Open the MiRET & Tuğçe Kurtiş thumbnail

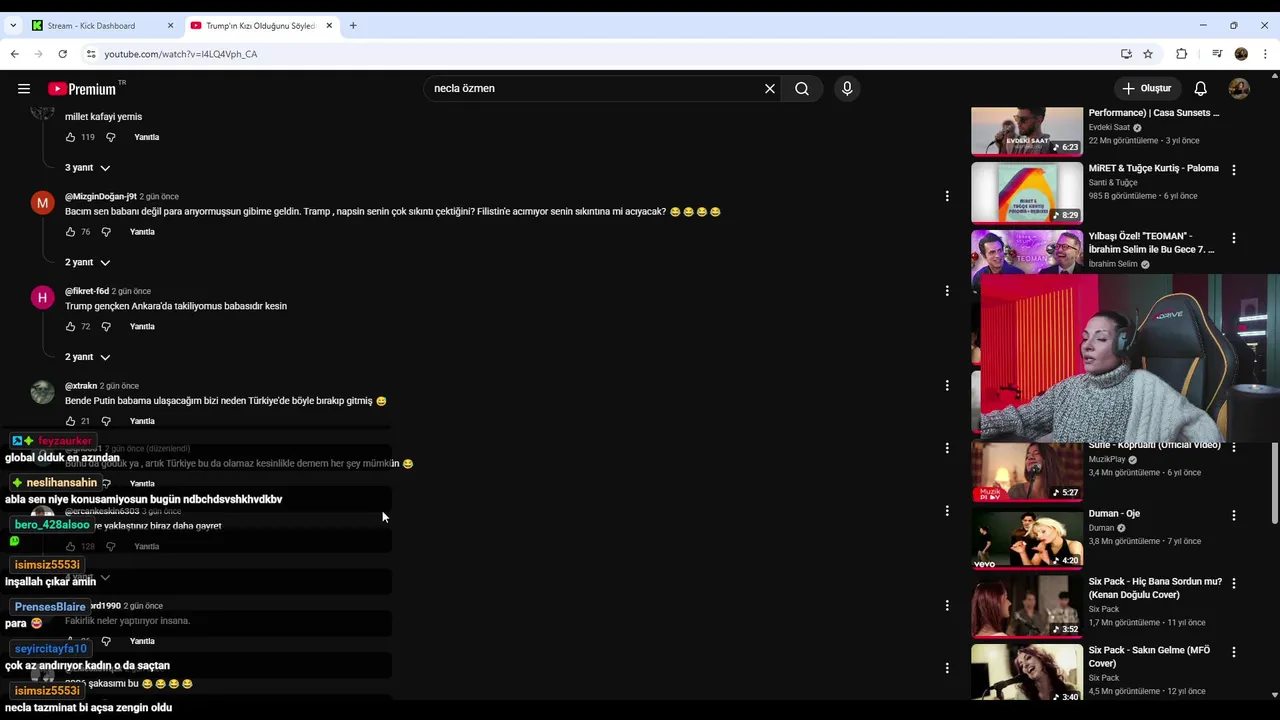[1027, 192]
